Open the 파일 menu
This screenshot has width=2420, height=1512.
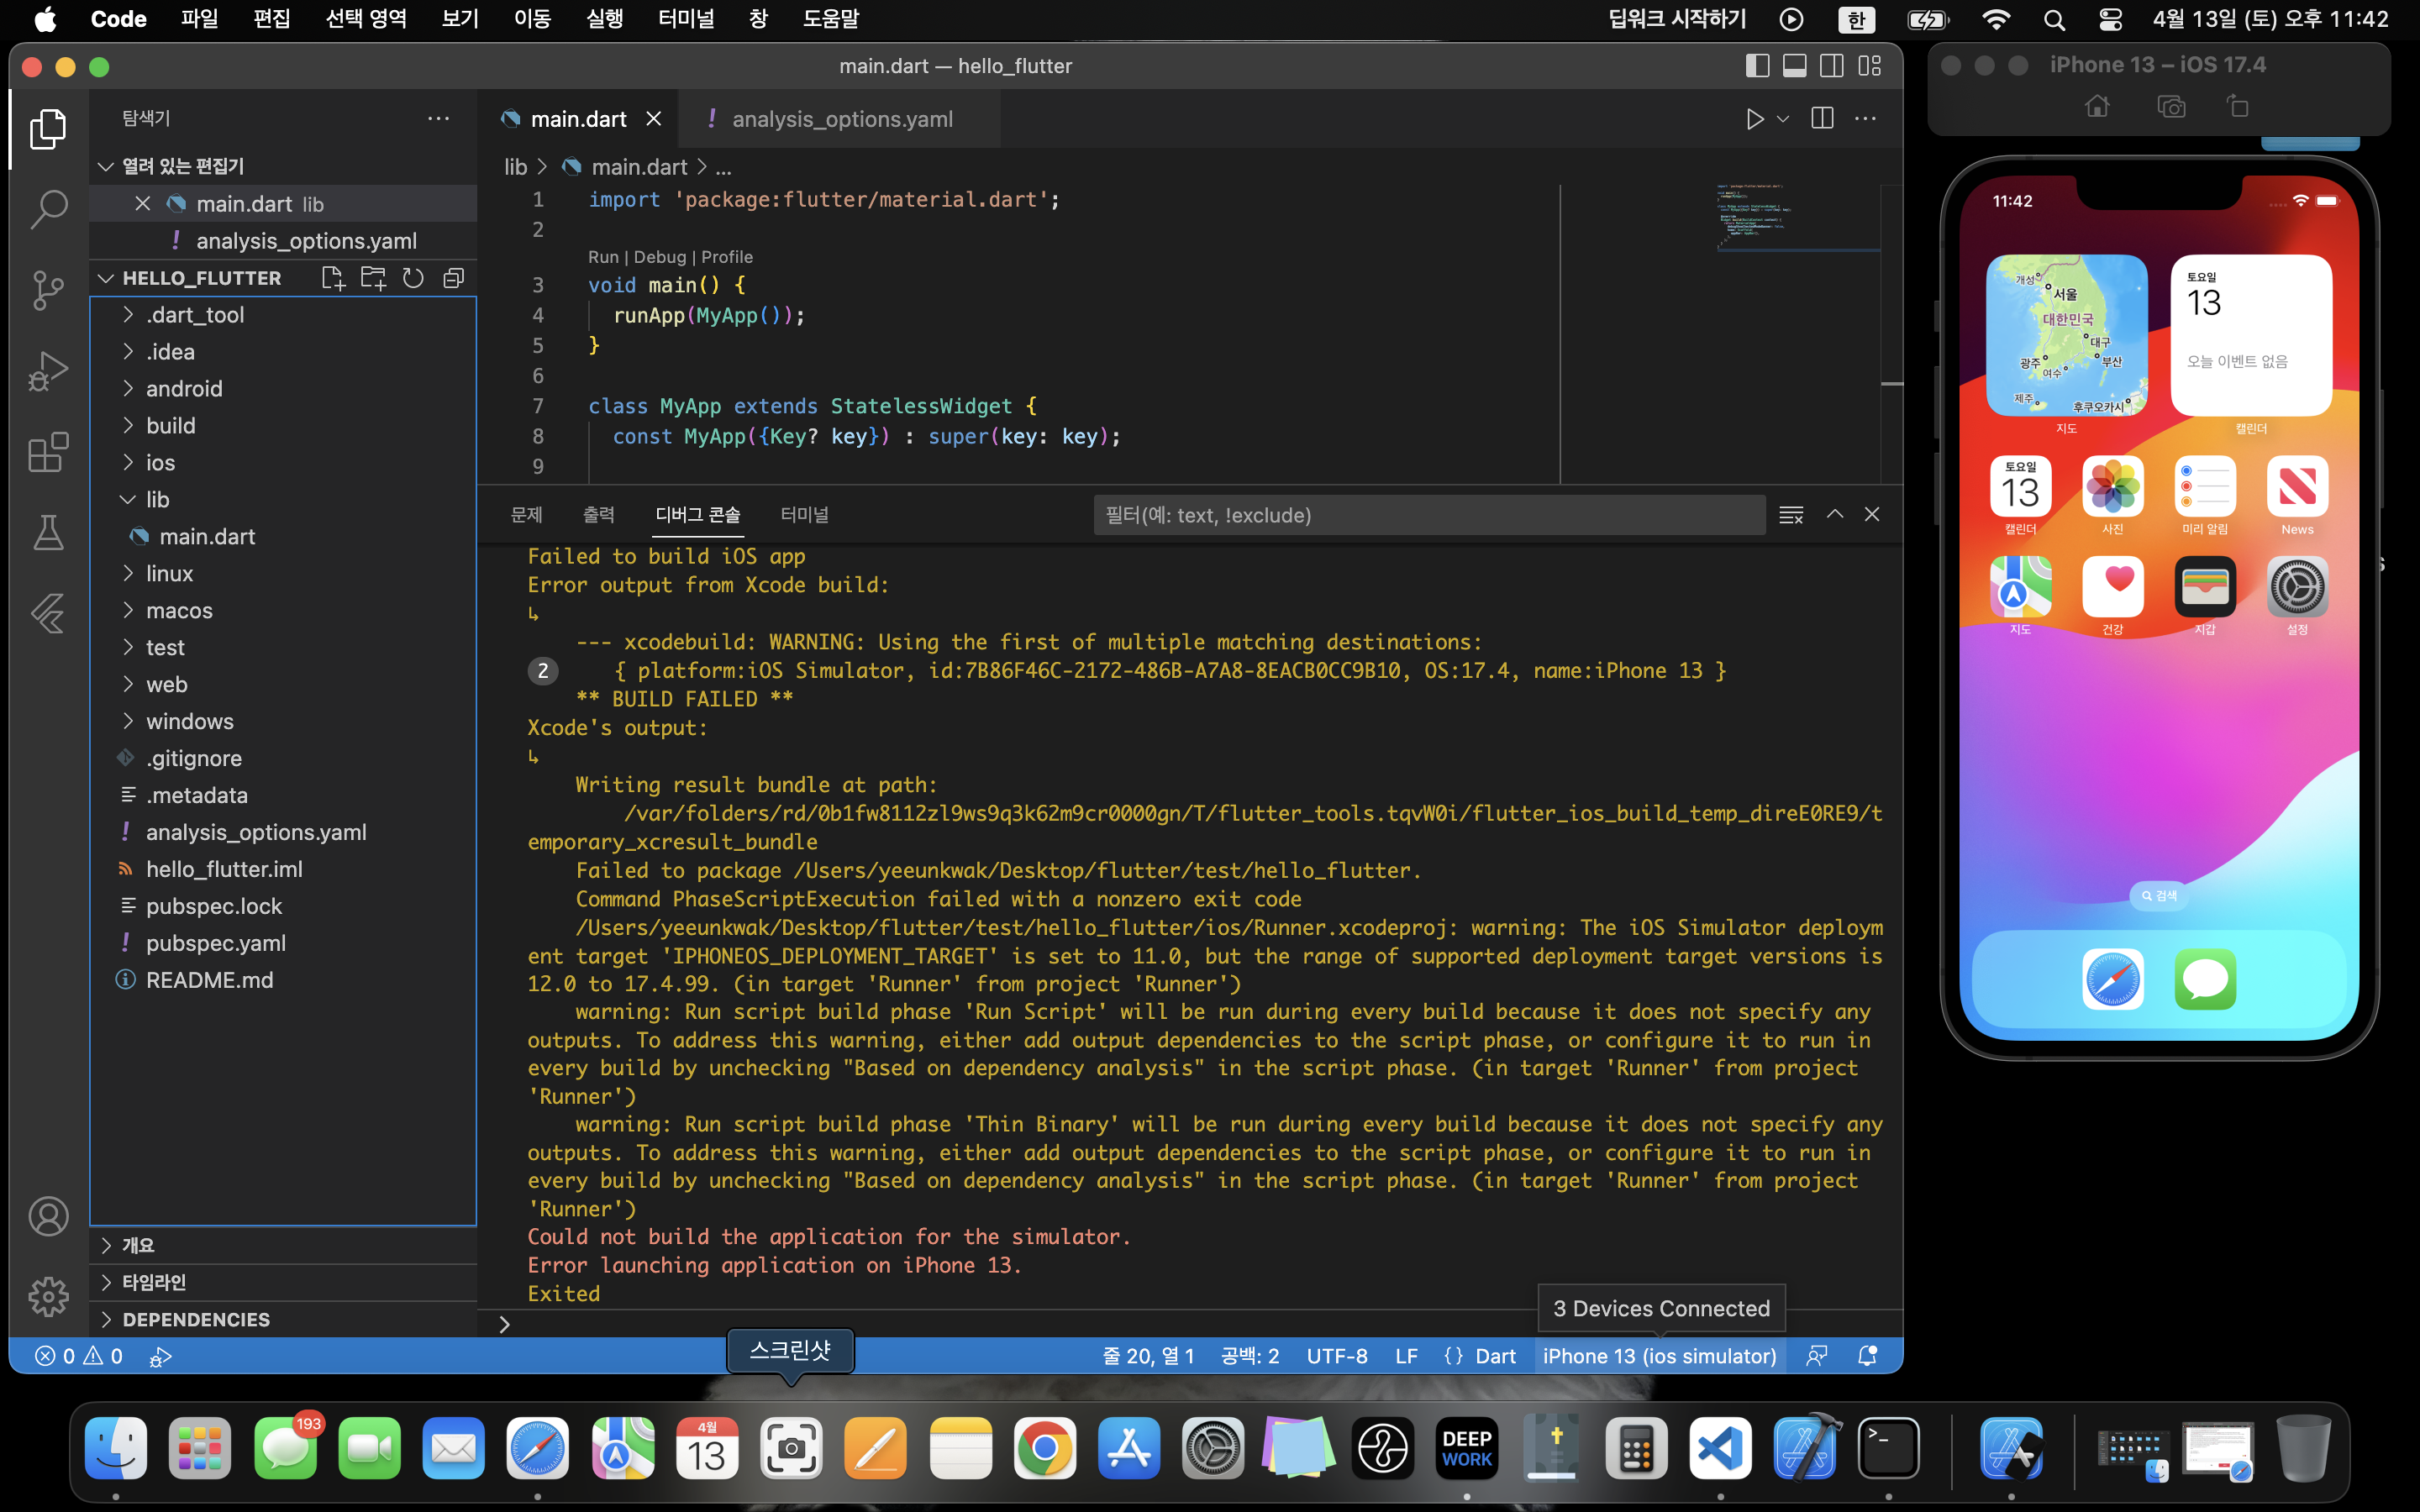click(x=200, y=19)
